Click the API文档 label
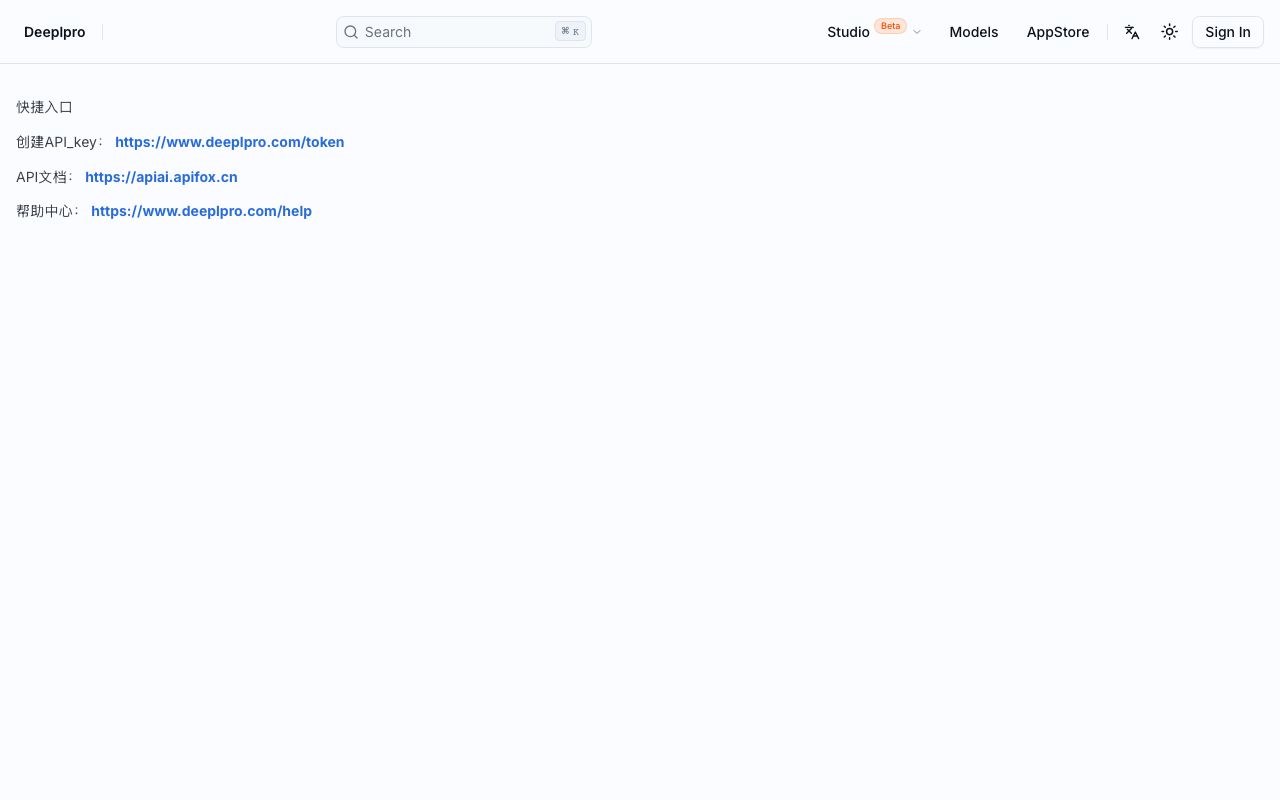The width and height of the screenshot is (1280, 800). click(x=45, y=177)
